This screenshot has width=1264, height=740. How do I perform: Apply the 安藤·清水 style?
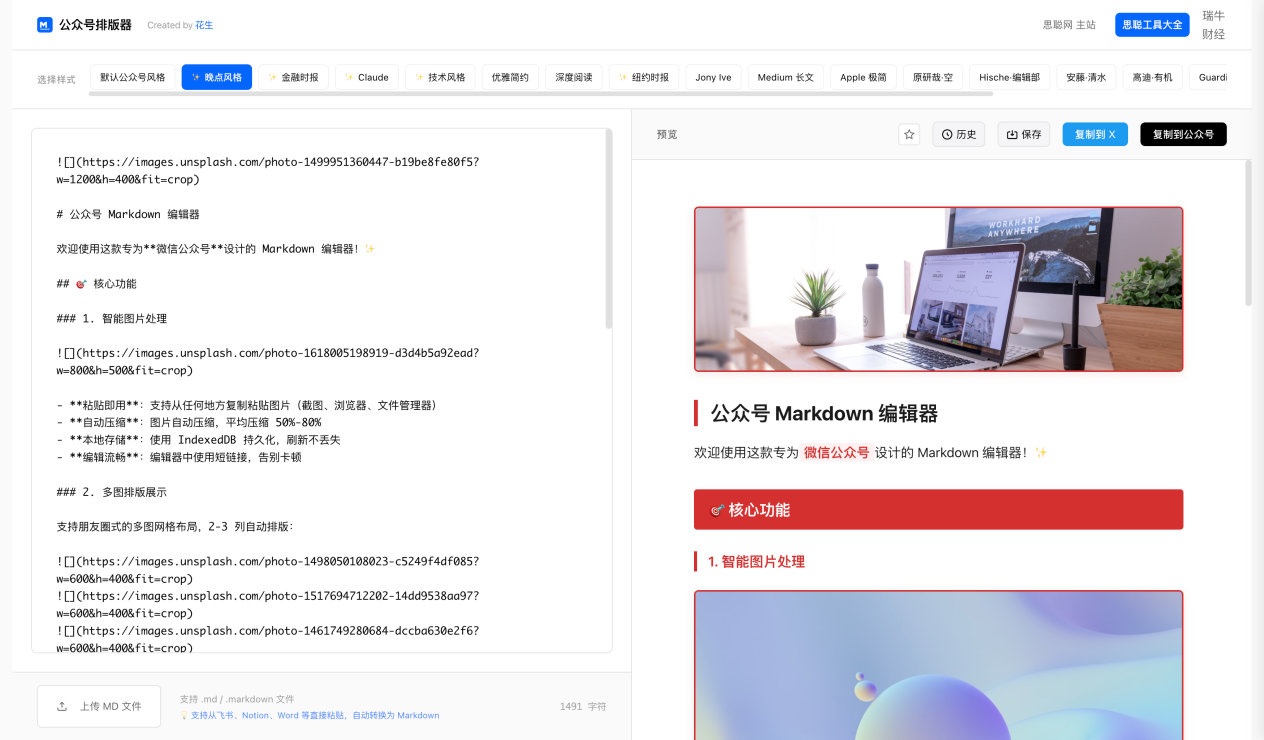(1086, 77)
